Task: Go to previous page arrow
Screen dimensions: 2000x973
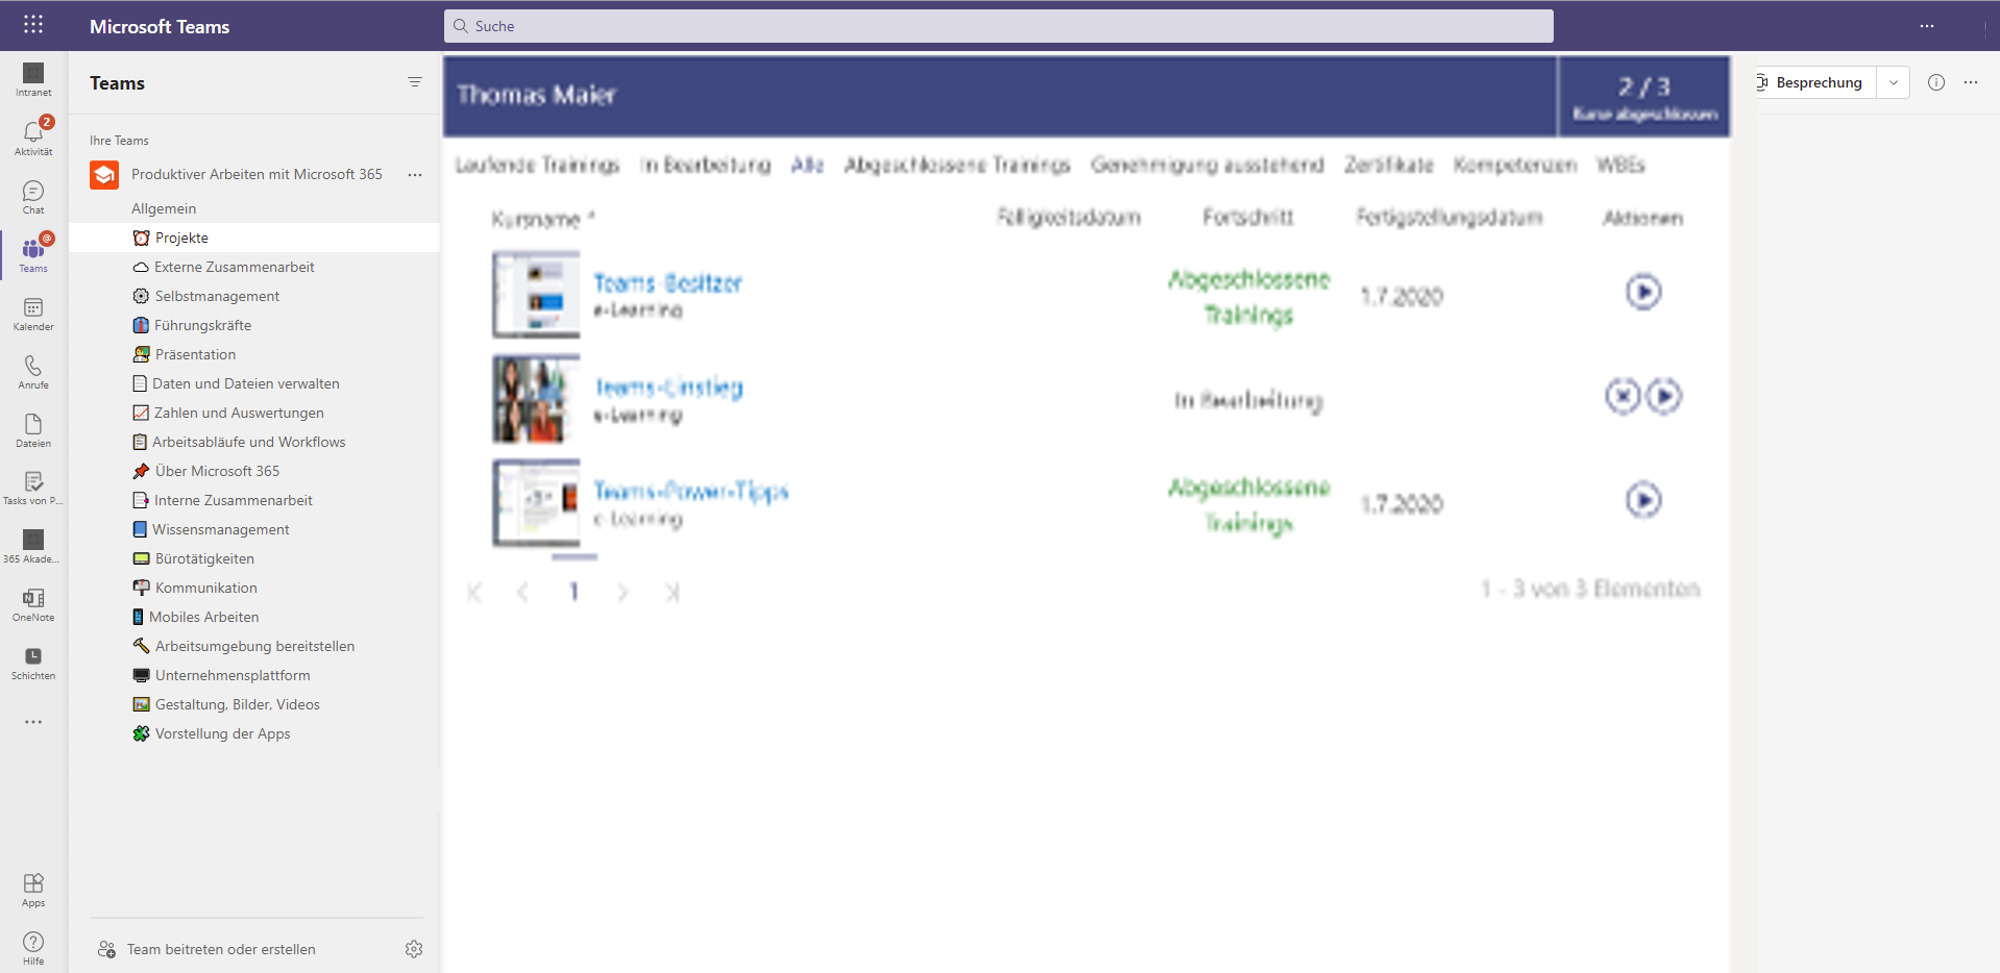Action: (x=523, y=592)
